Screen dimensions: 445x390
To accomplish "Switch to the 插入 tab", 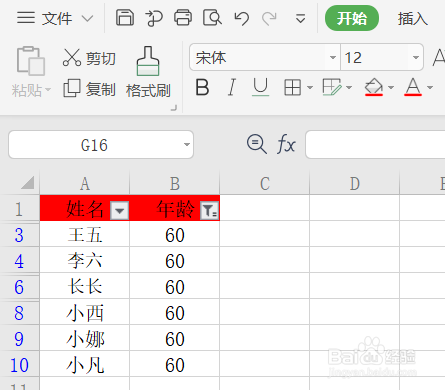I will coord(412,18).
